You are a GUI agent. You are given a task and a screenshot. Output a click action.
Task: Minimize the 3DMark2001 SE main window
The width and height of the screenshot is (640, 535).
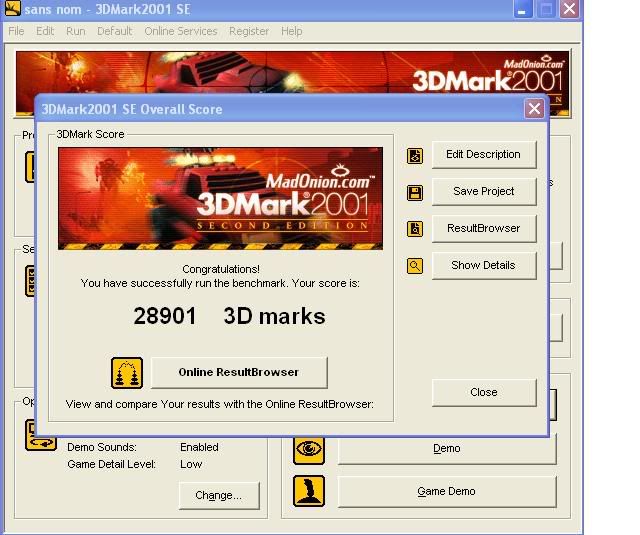click(x=522, y=9)
